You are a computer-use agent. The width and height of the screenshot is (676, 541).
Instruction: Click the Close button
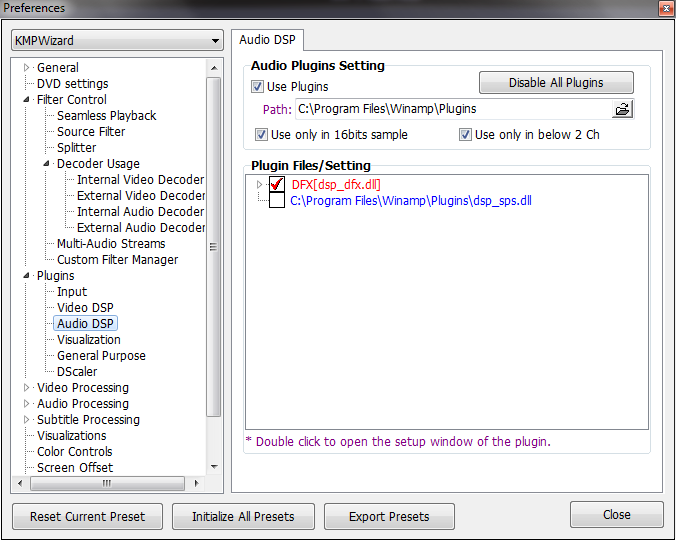coord(617,514)
